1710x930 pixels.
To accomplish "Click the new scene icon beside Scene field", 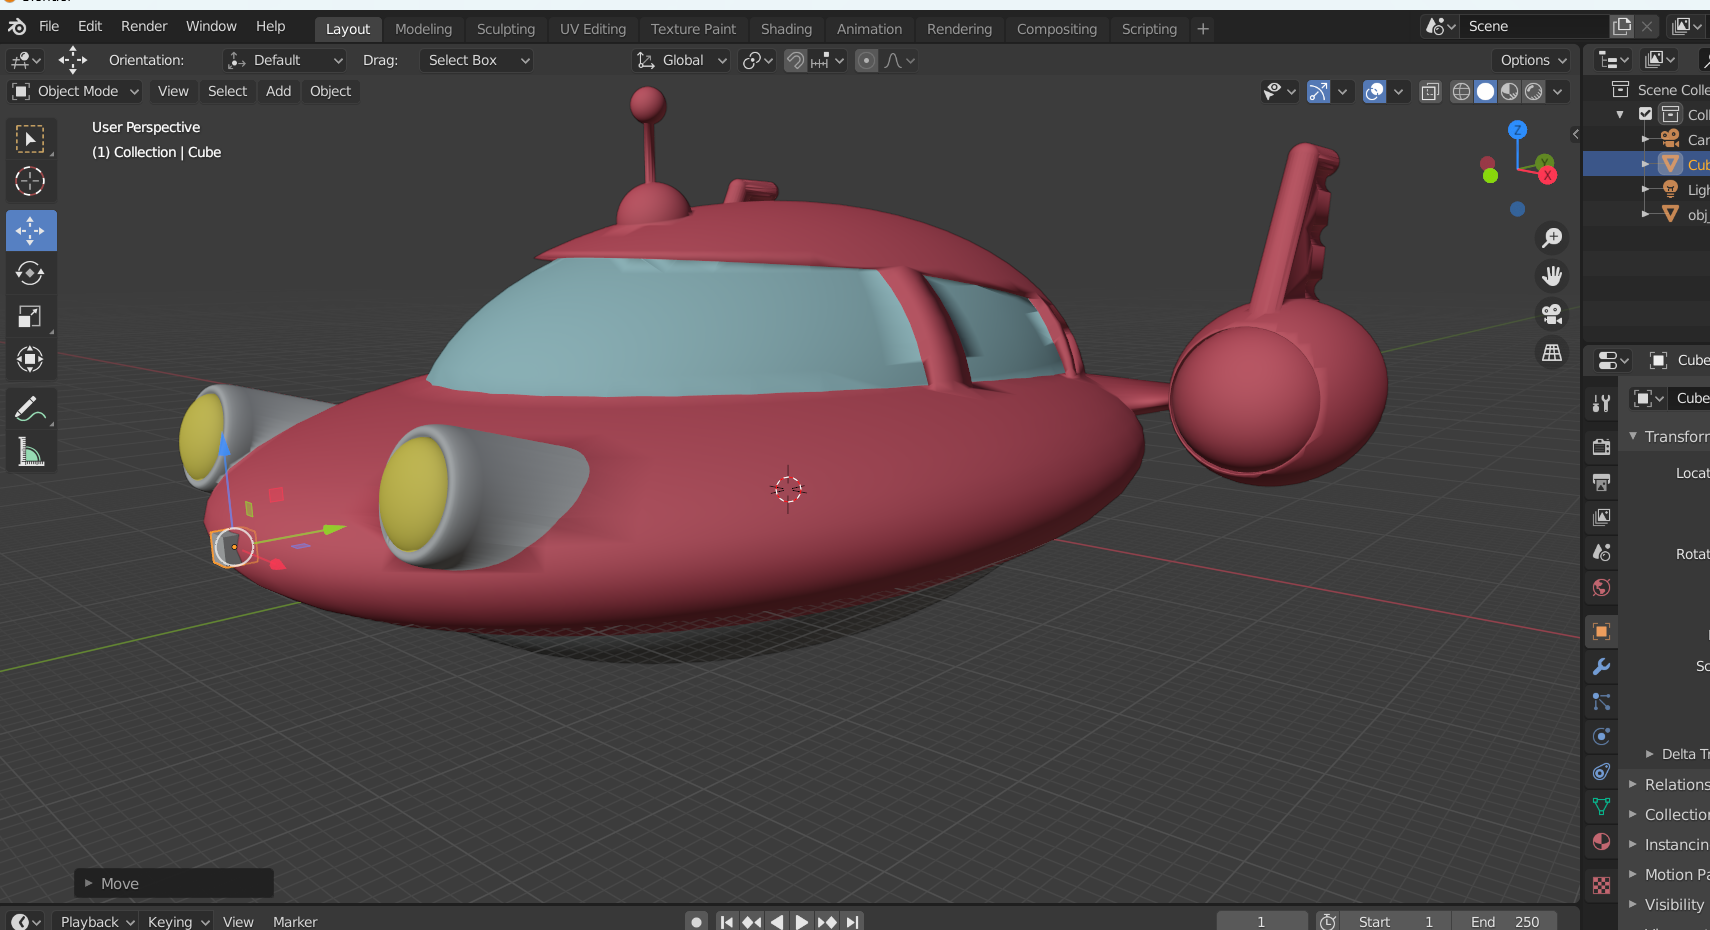I will 1622,26.
